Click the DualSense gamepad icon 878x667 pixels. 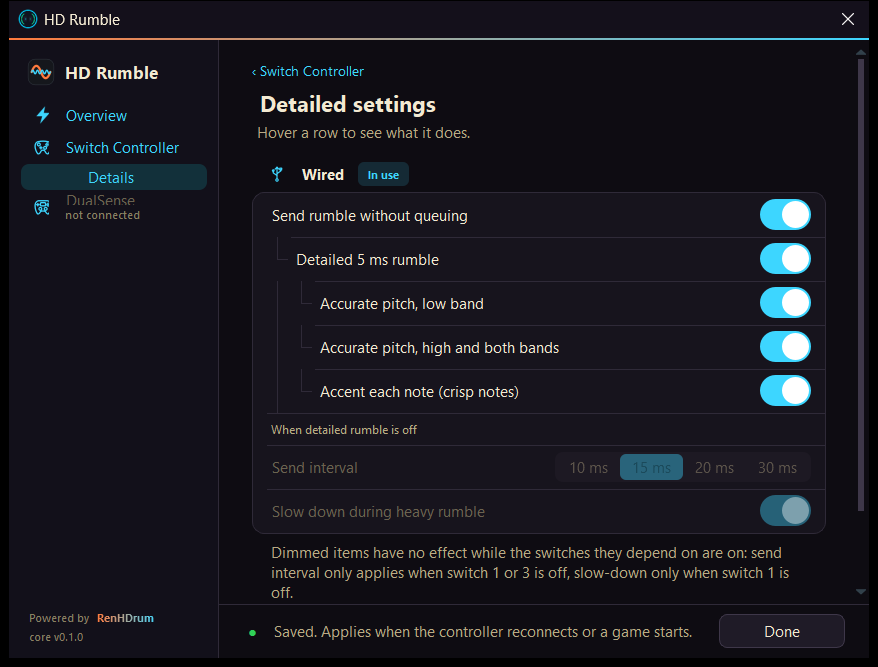42,208
